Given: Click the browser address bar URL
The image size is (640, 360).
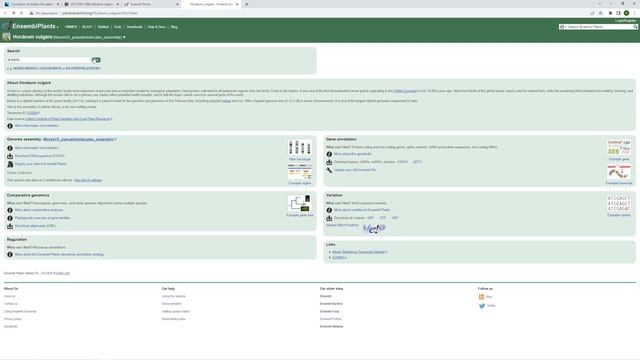Looking at the screenshot, I should tap(100, 13).
